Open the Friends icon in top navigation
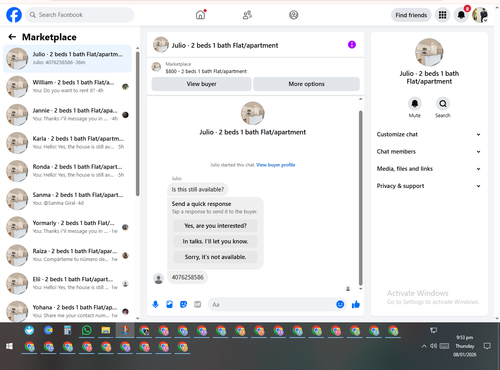The image size is (500, 370). click(x=247, y=15)
